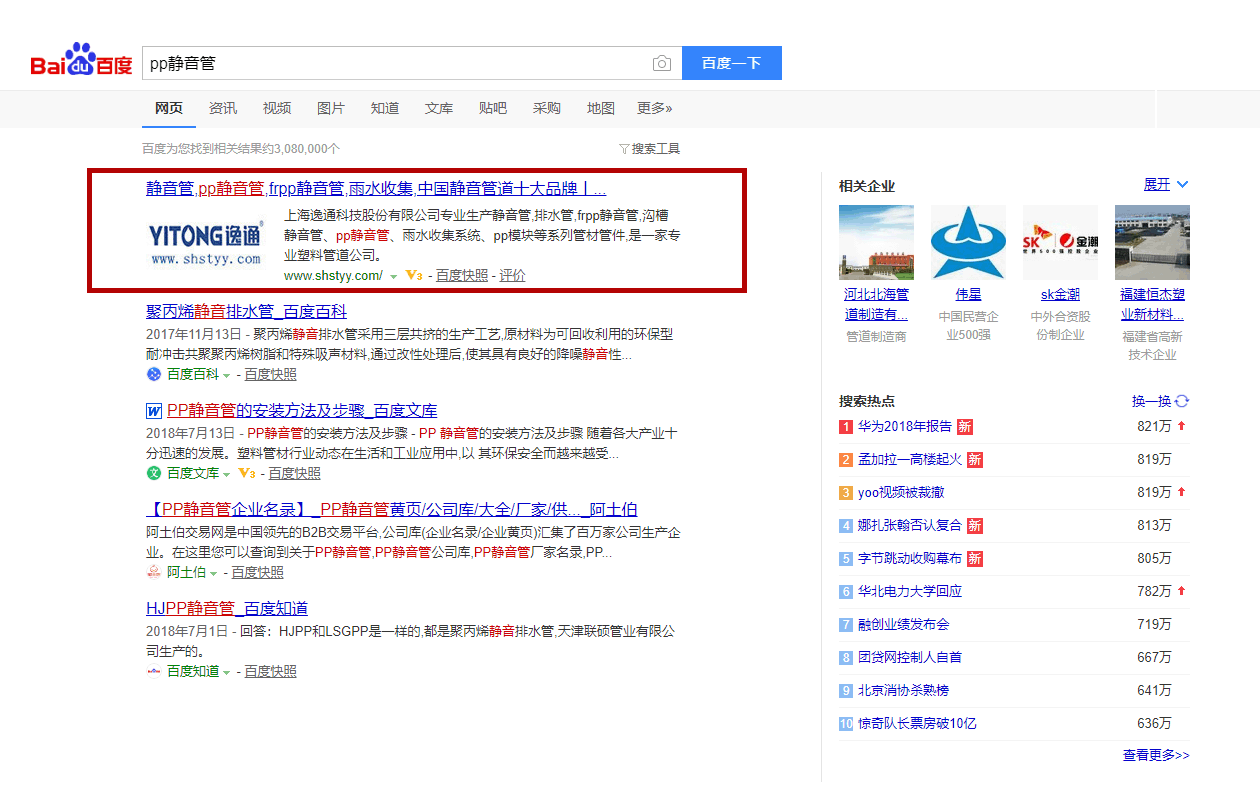The width and height of the screenshot is (1260, 809).
Task: Open the 更多» menu in the search tabs
Action: click(655, 108)
